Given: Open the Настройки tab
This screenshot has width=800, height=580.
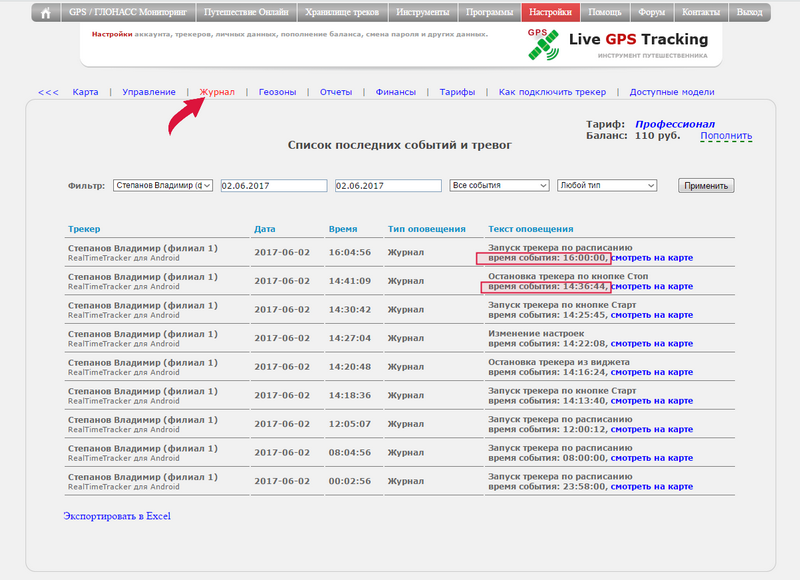Looking at the screenshot, I should (549, 13).
